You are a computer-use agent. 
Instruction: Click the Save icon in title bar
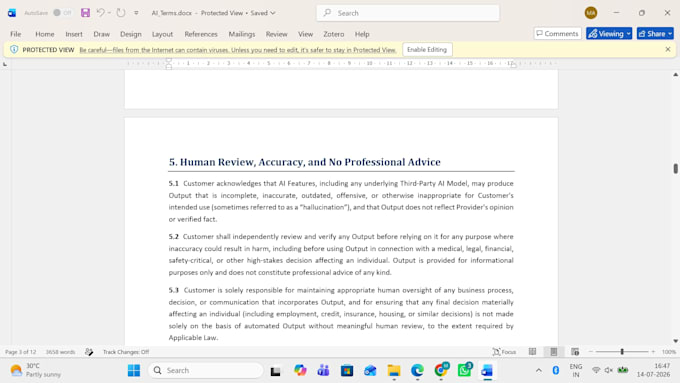[x=85, y=13]
